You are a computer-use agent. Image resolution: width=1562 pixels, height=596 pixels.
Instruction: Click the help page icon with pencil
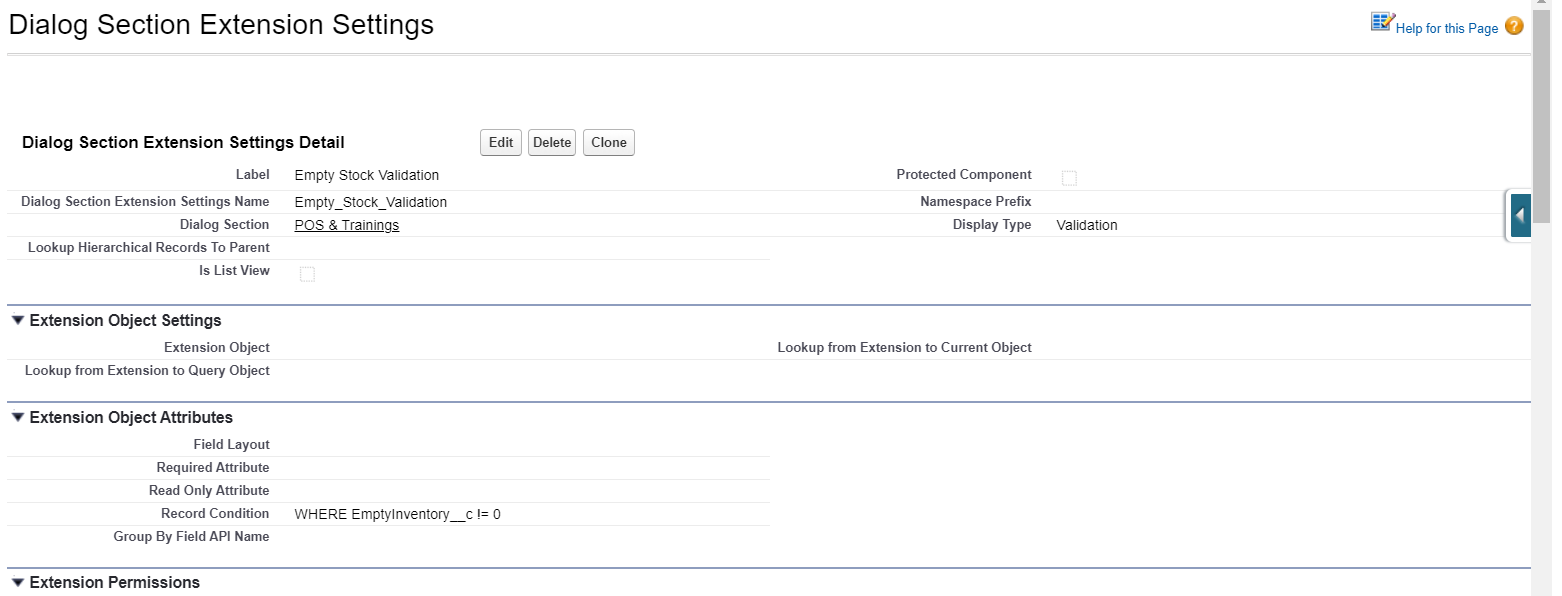click(1382, 23)
